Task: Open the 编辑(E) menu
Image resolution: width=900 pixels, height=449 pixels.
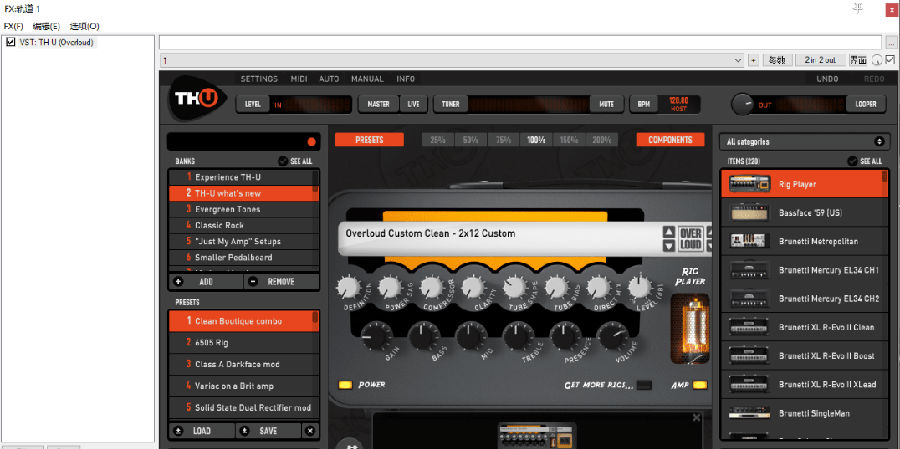Action: pos(46,26)
